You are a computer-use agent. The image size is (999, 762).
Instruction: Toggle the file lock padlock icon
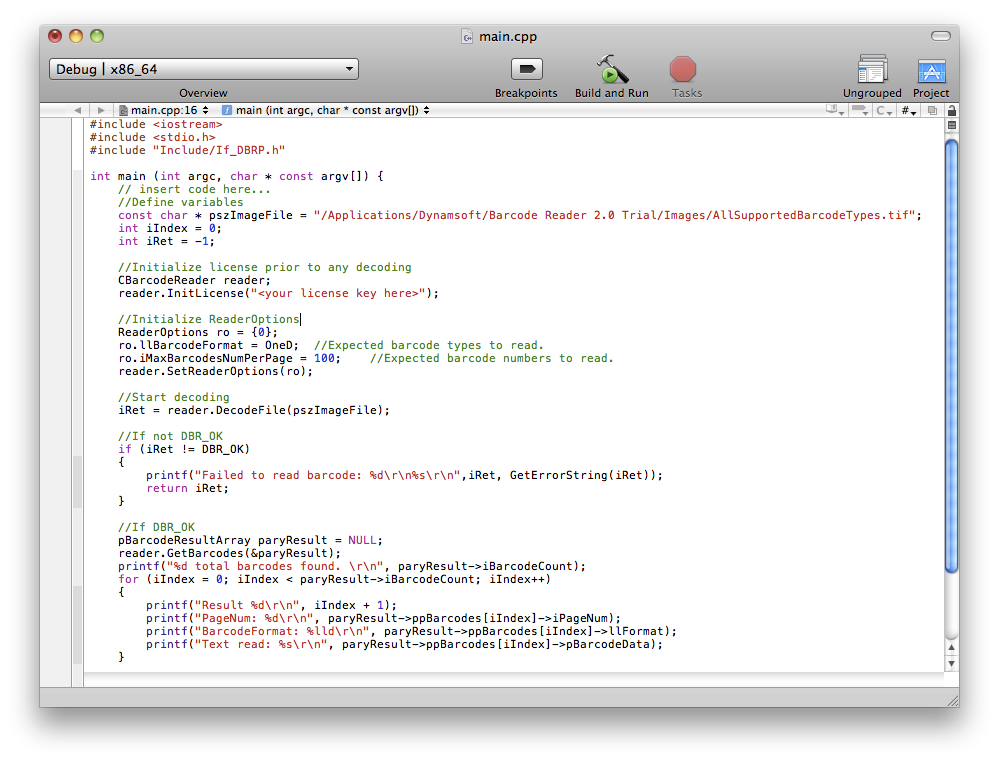click(x=951, y=110)
